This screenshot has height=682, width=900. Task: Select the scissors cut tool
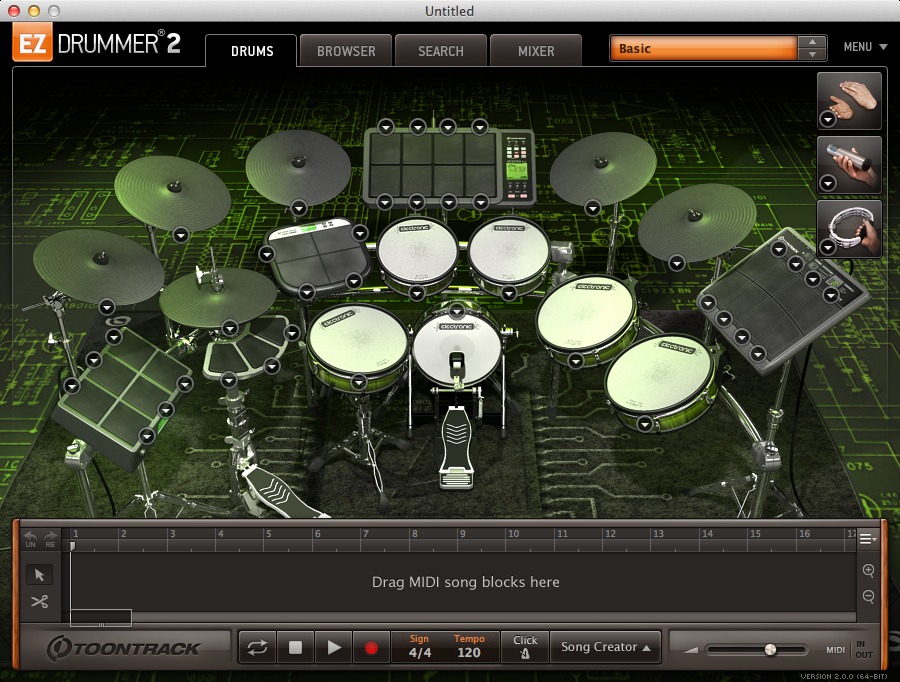pyautogui.click(x=40, y=602)
